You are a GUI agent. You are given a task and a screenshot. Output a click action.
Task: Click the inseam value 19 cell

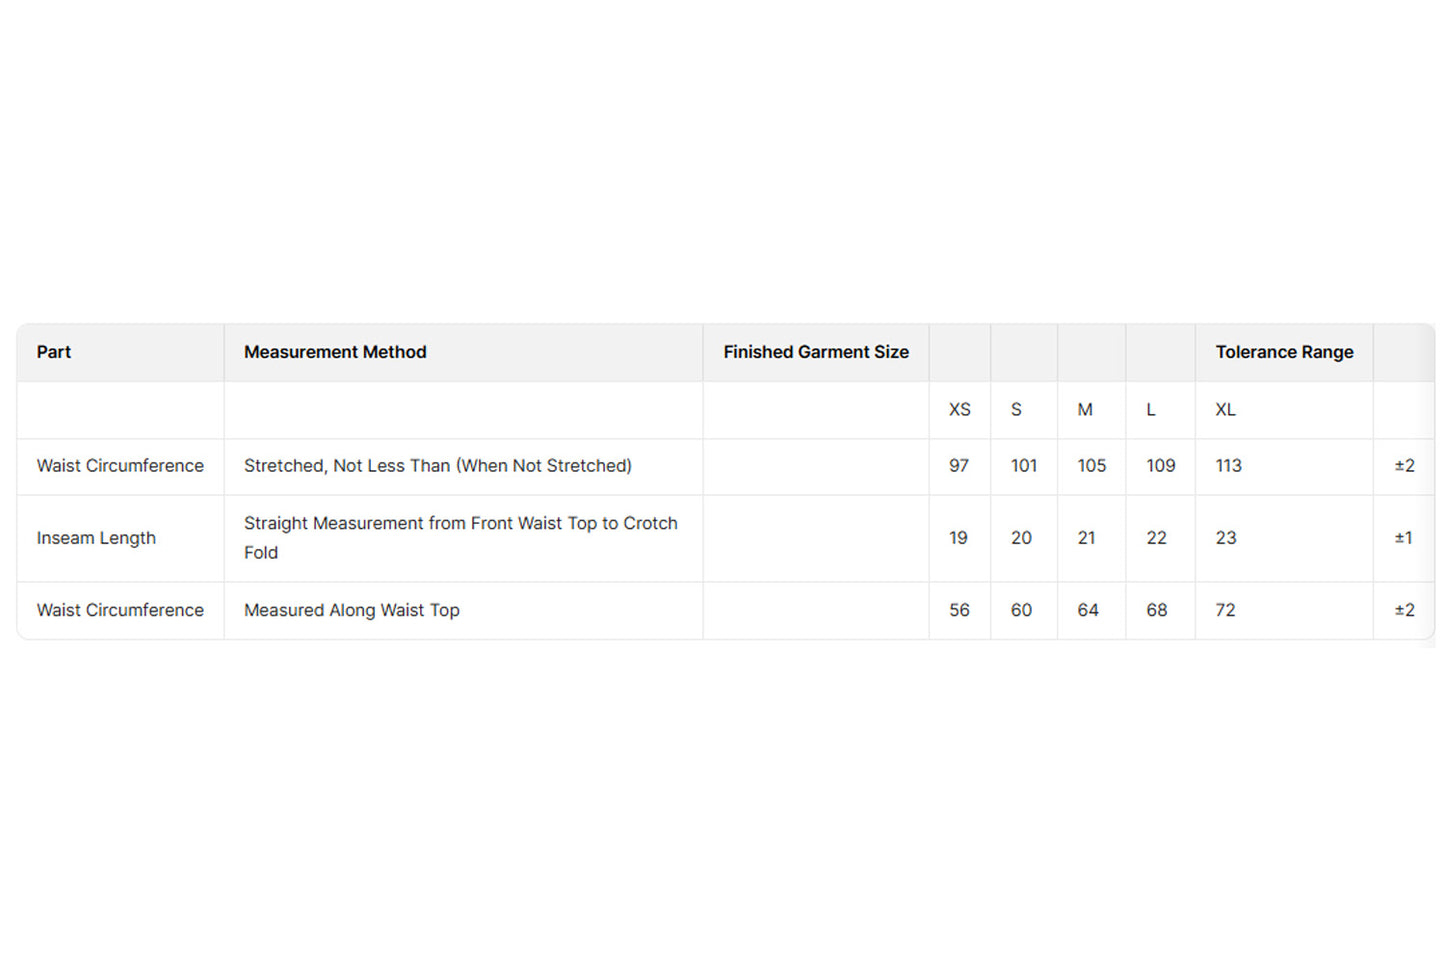958,538
